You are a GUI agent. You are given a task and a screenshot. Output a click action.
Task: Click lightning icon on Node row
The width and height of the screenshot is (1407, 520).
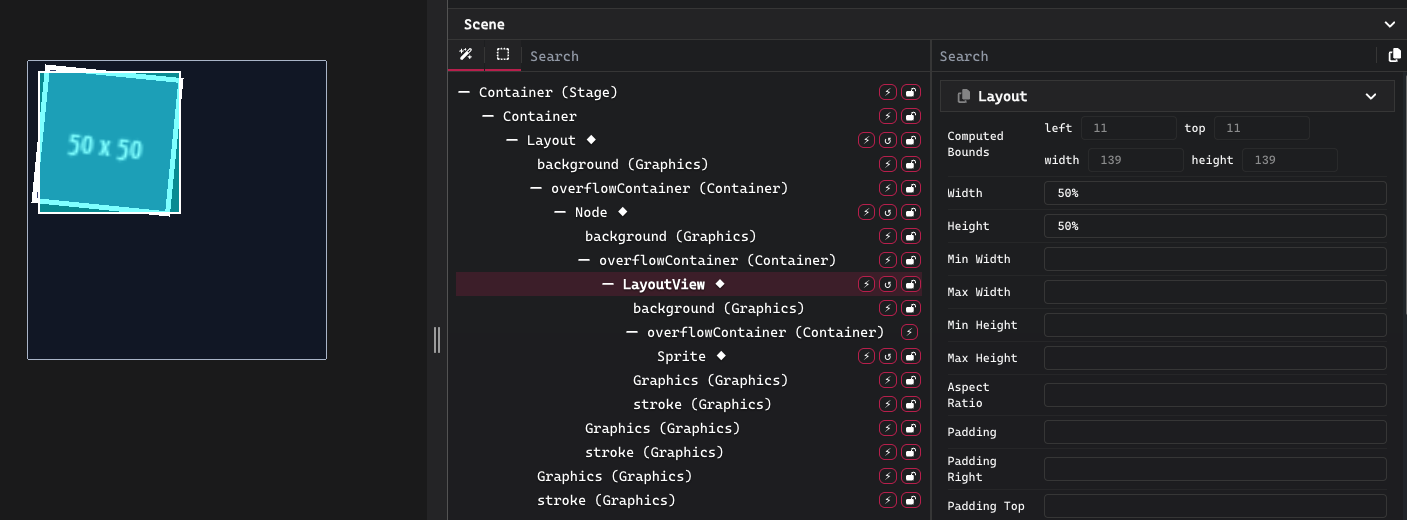pyautogui.click(x=866, y=212)
